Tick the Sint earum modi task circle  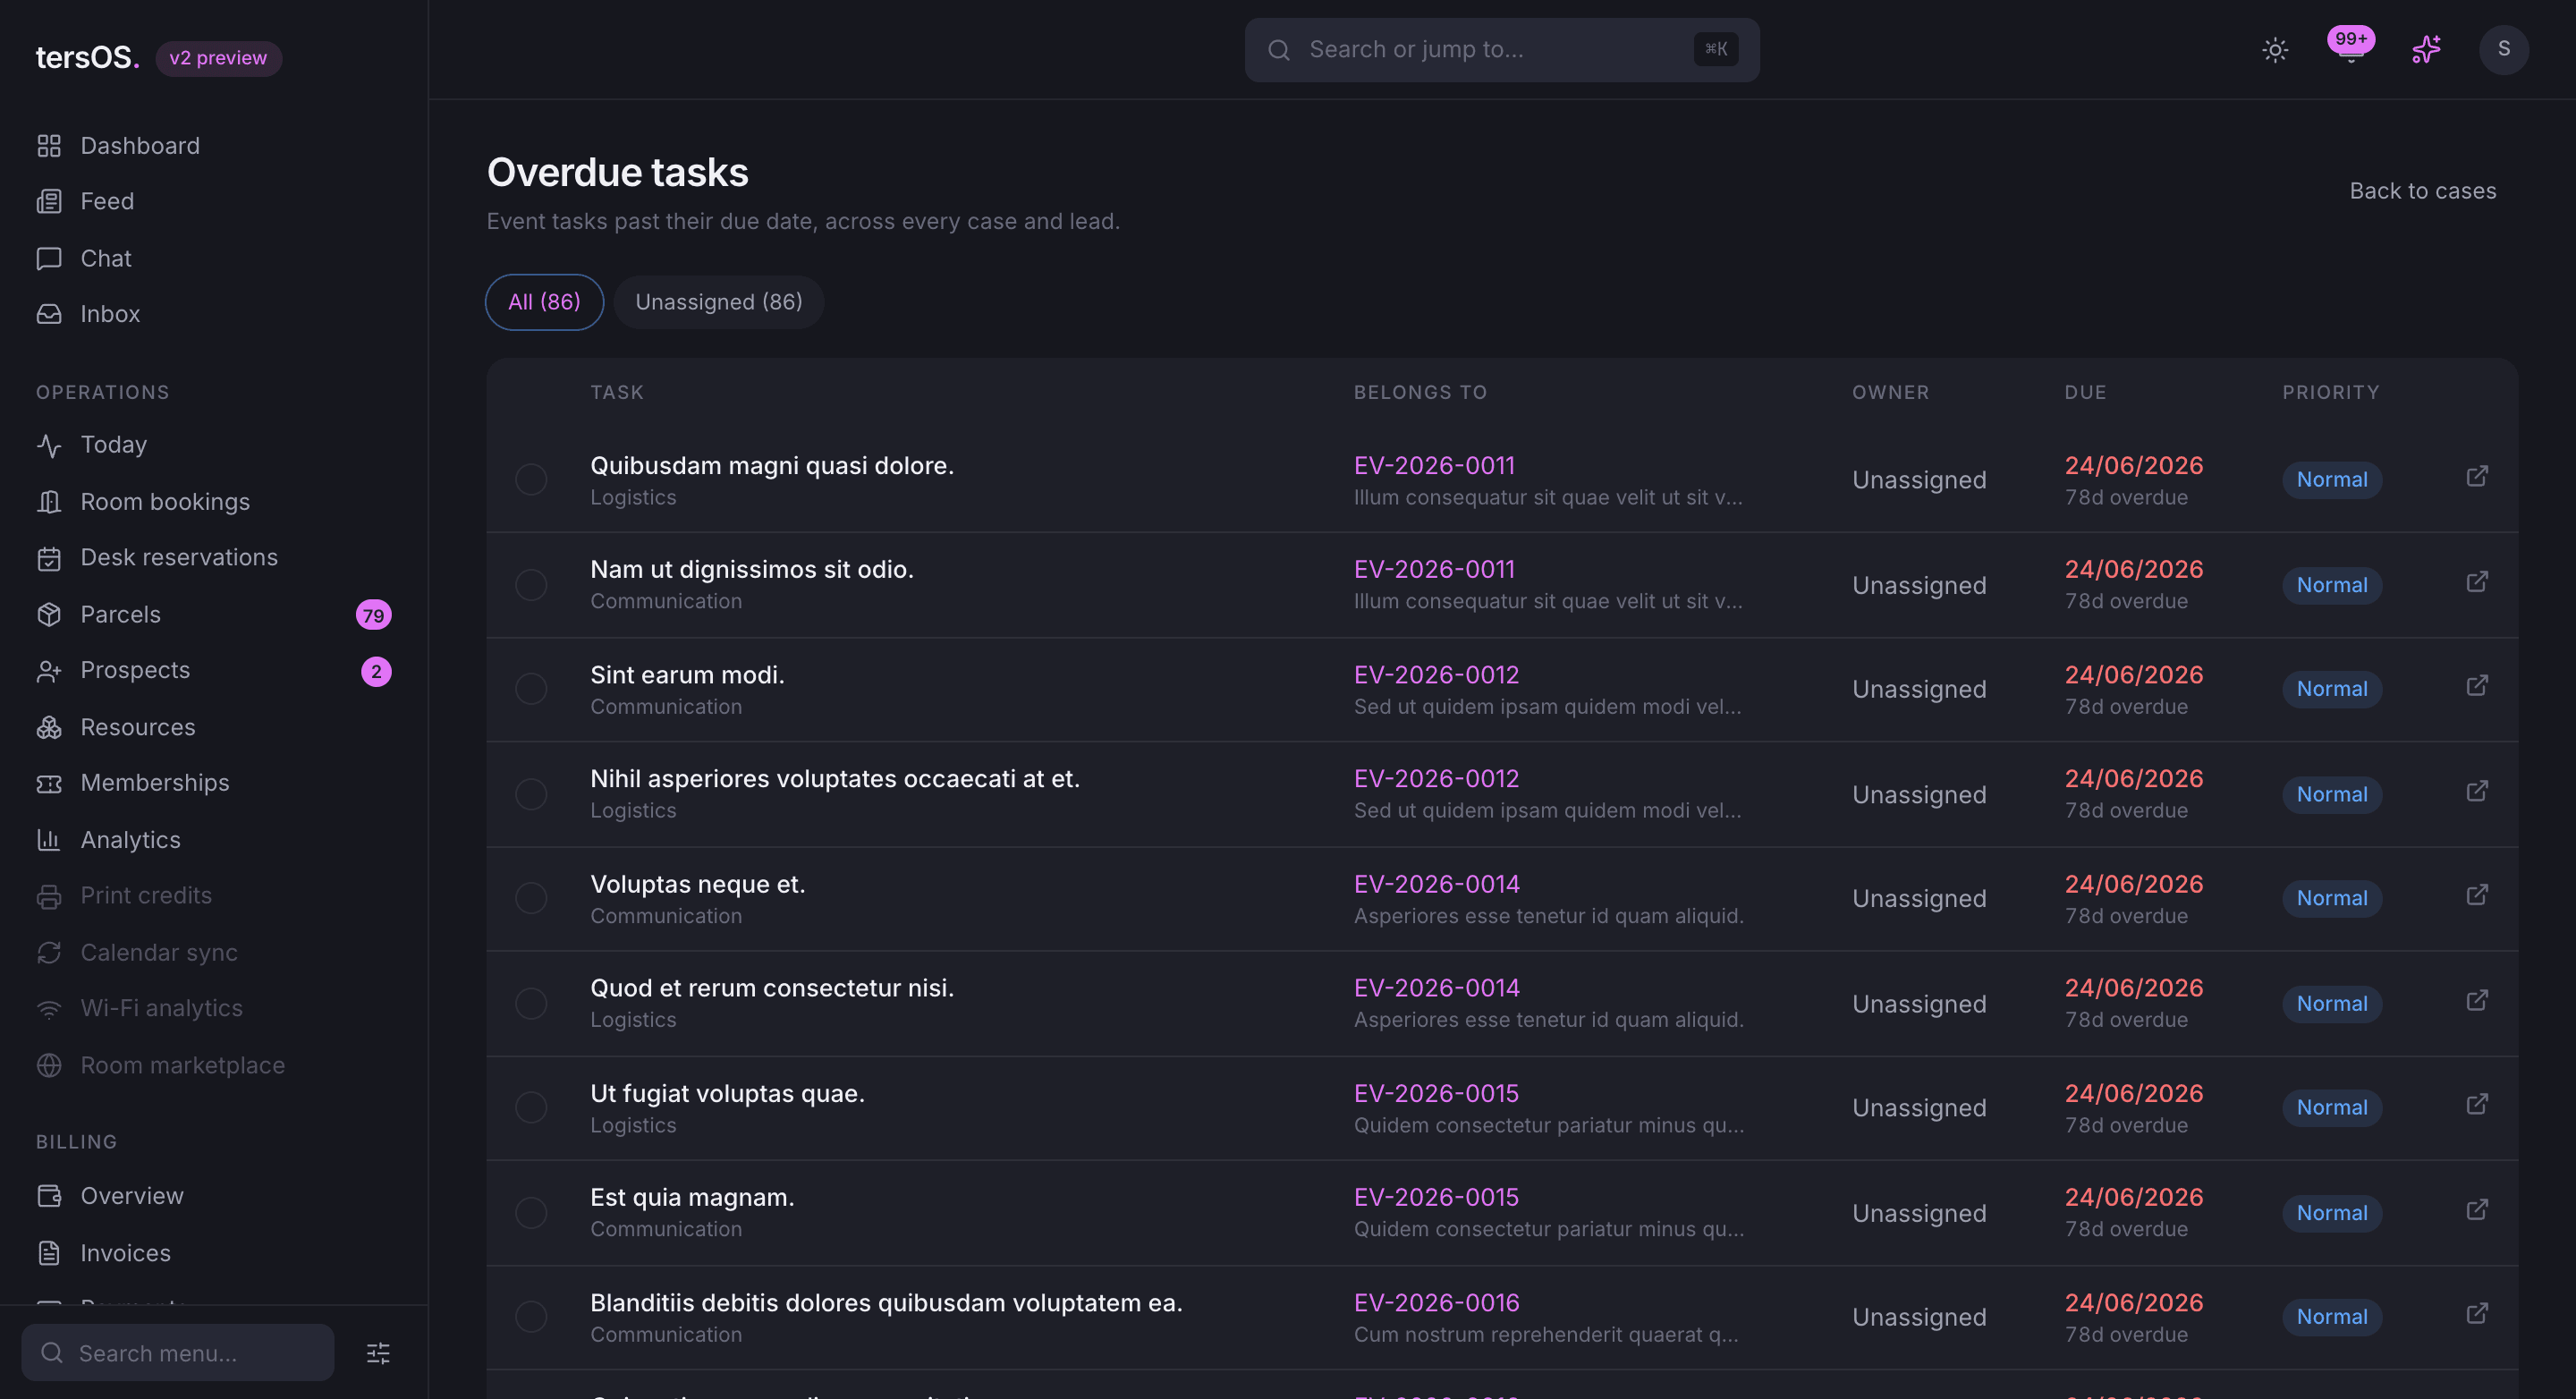(x=531, y=688)
